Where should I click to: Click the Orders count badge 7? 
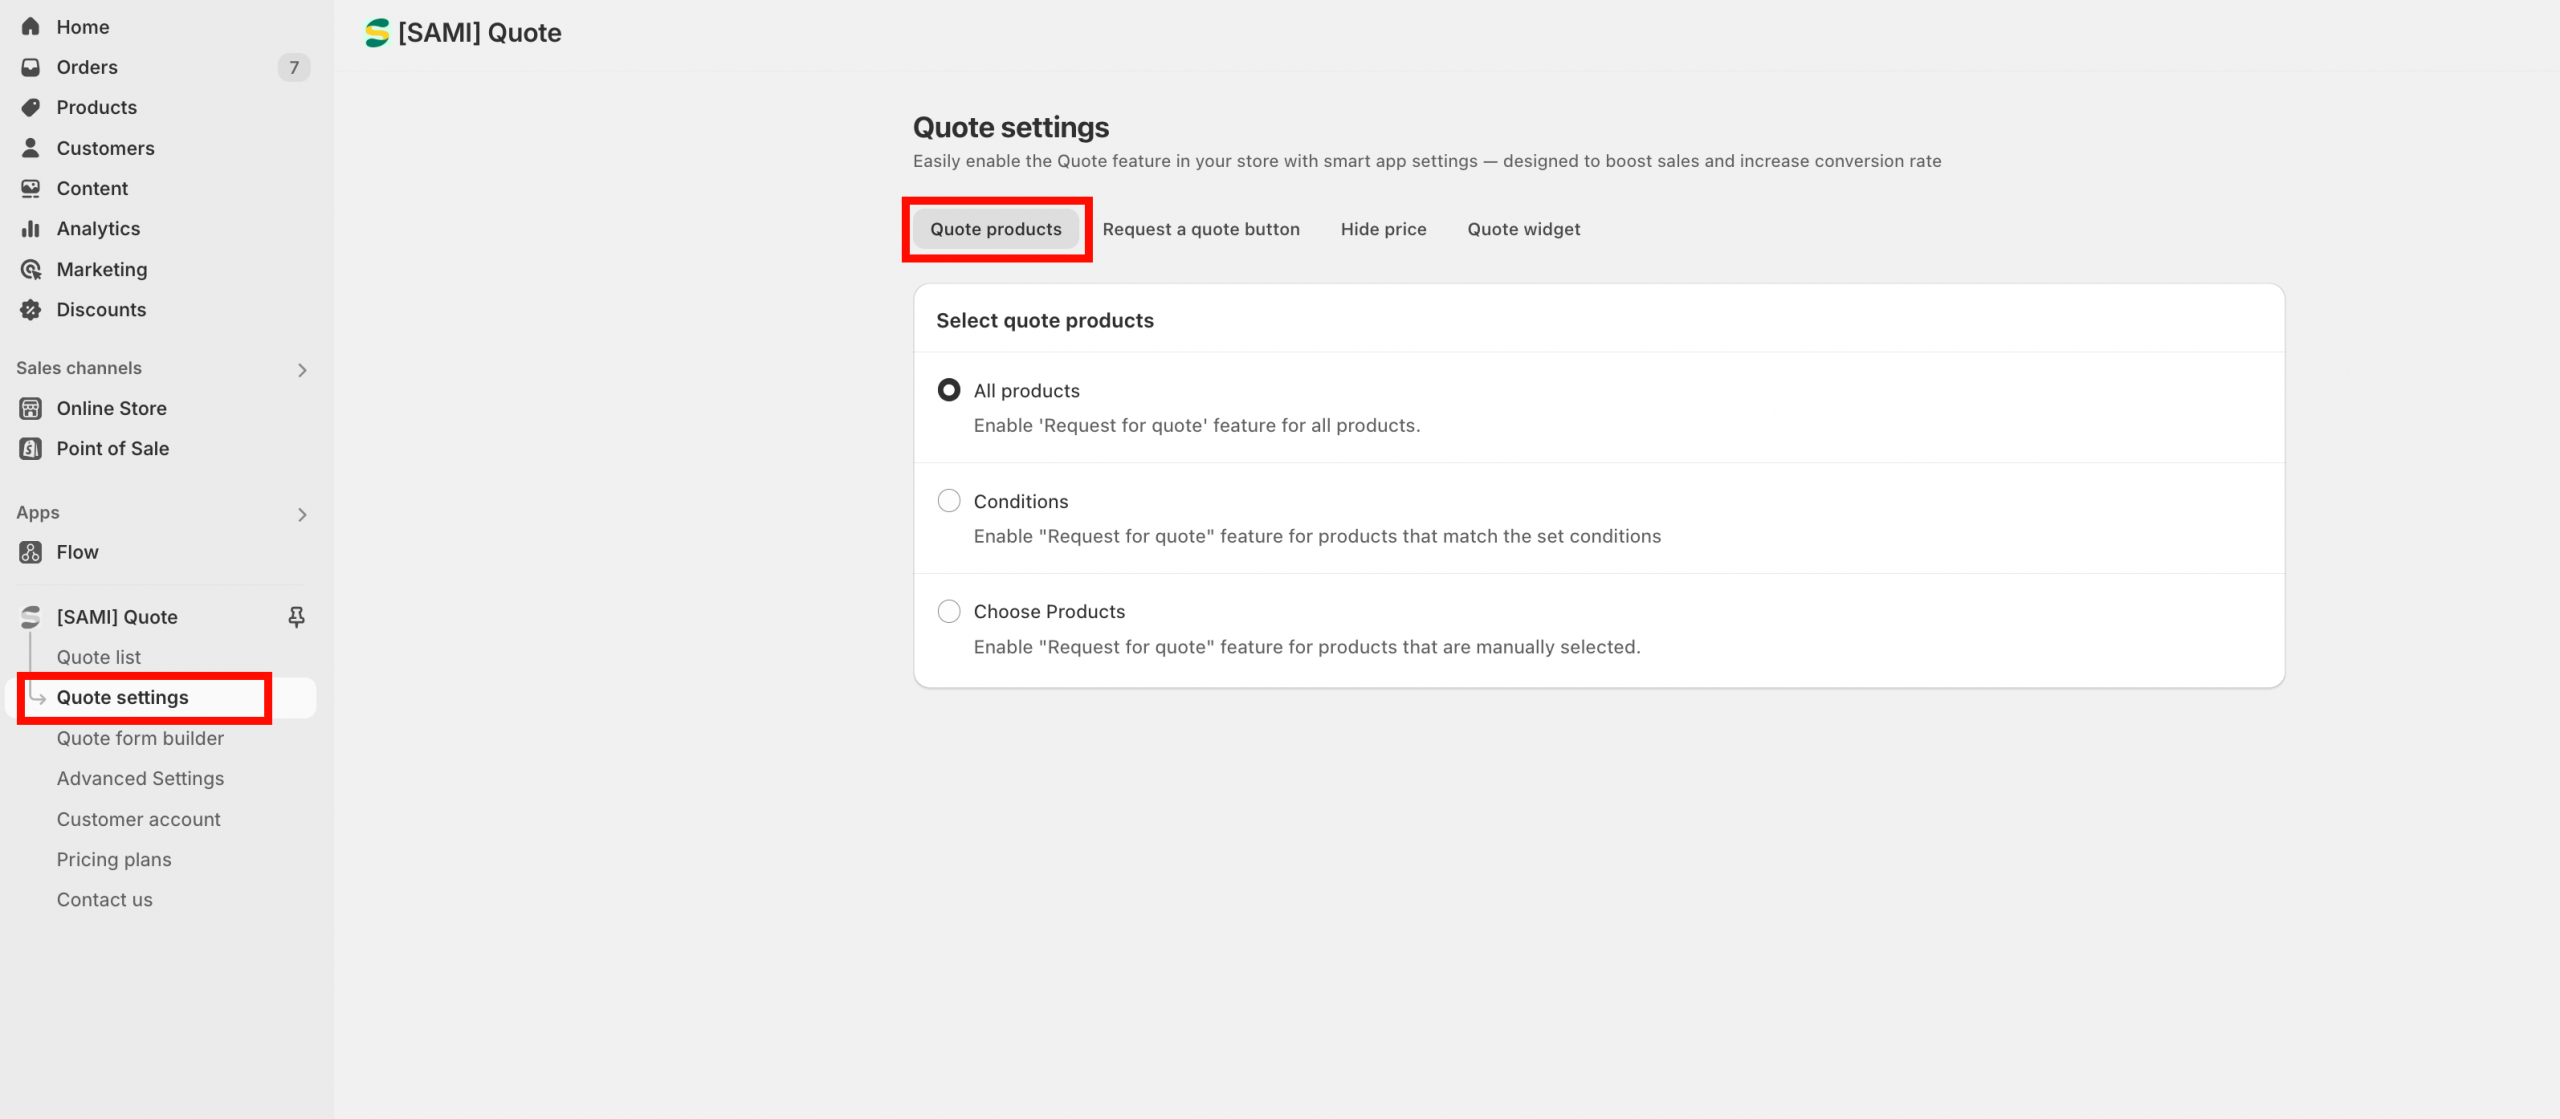(x=294, y=67)
